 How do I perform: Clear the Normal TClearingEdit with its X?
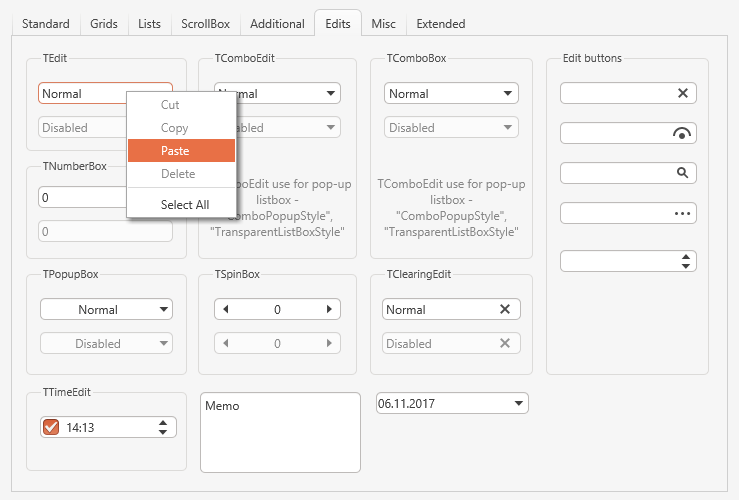(505, 309)
